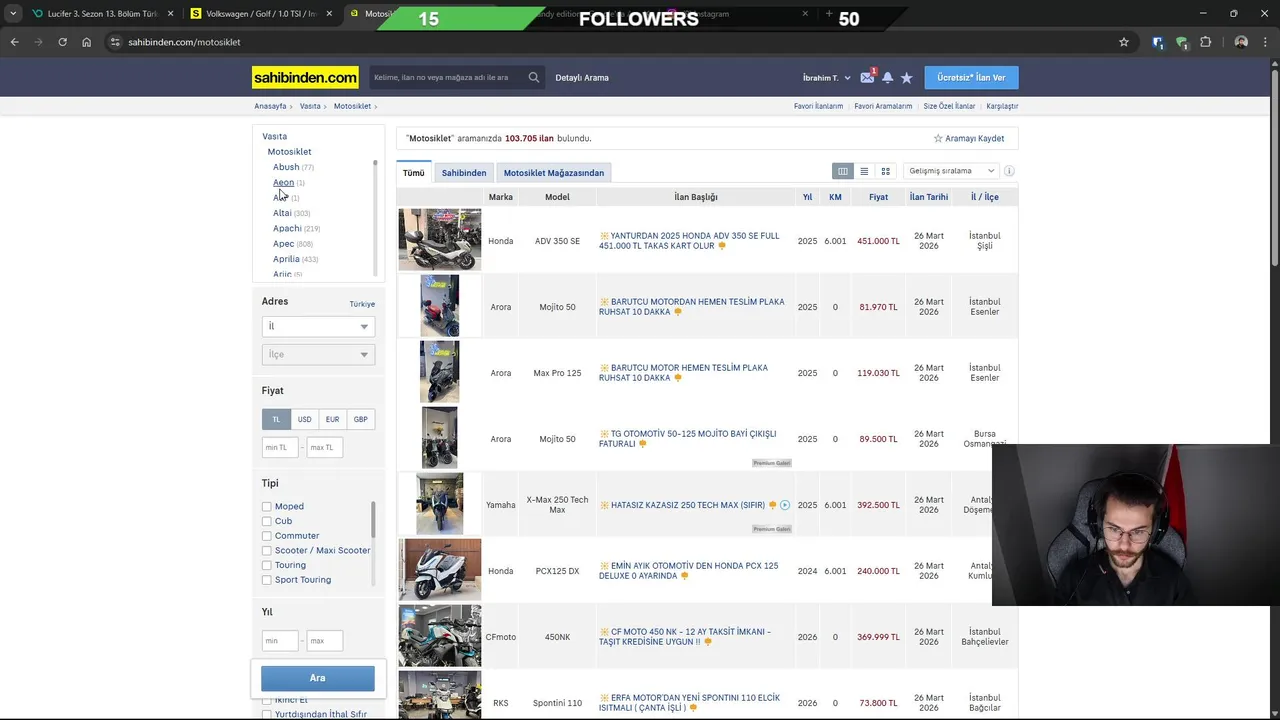This screenshot has height=720, width=1280.
Task: Click the Vasıta breadcrumb link
Action: (310, 106)
